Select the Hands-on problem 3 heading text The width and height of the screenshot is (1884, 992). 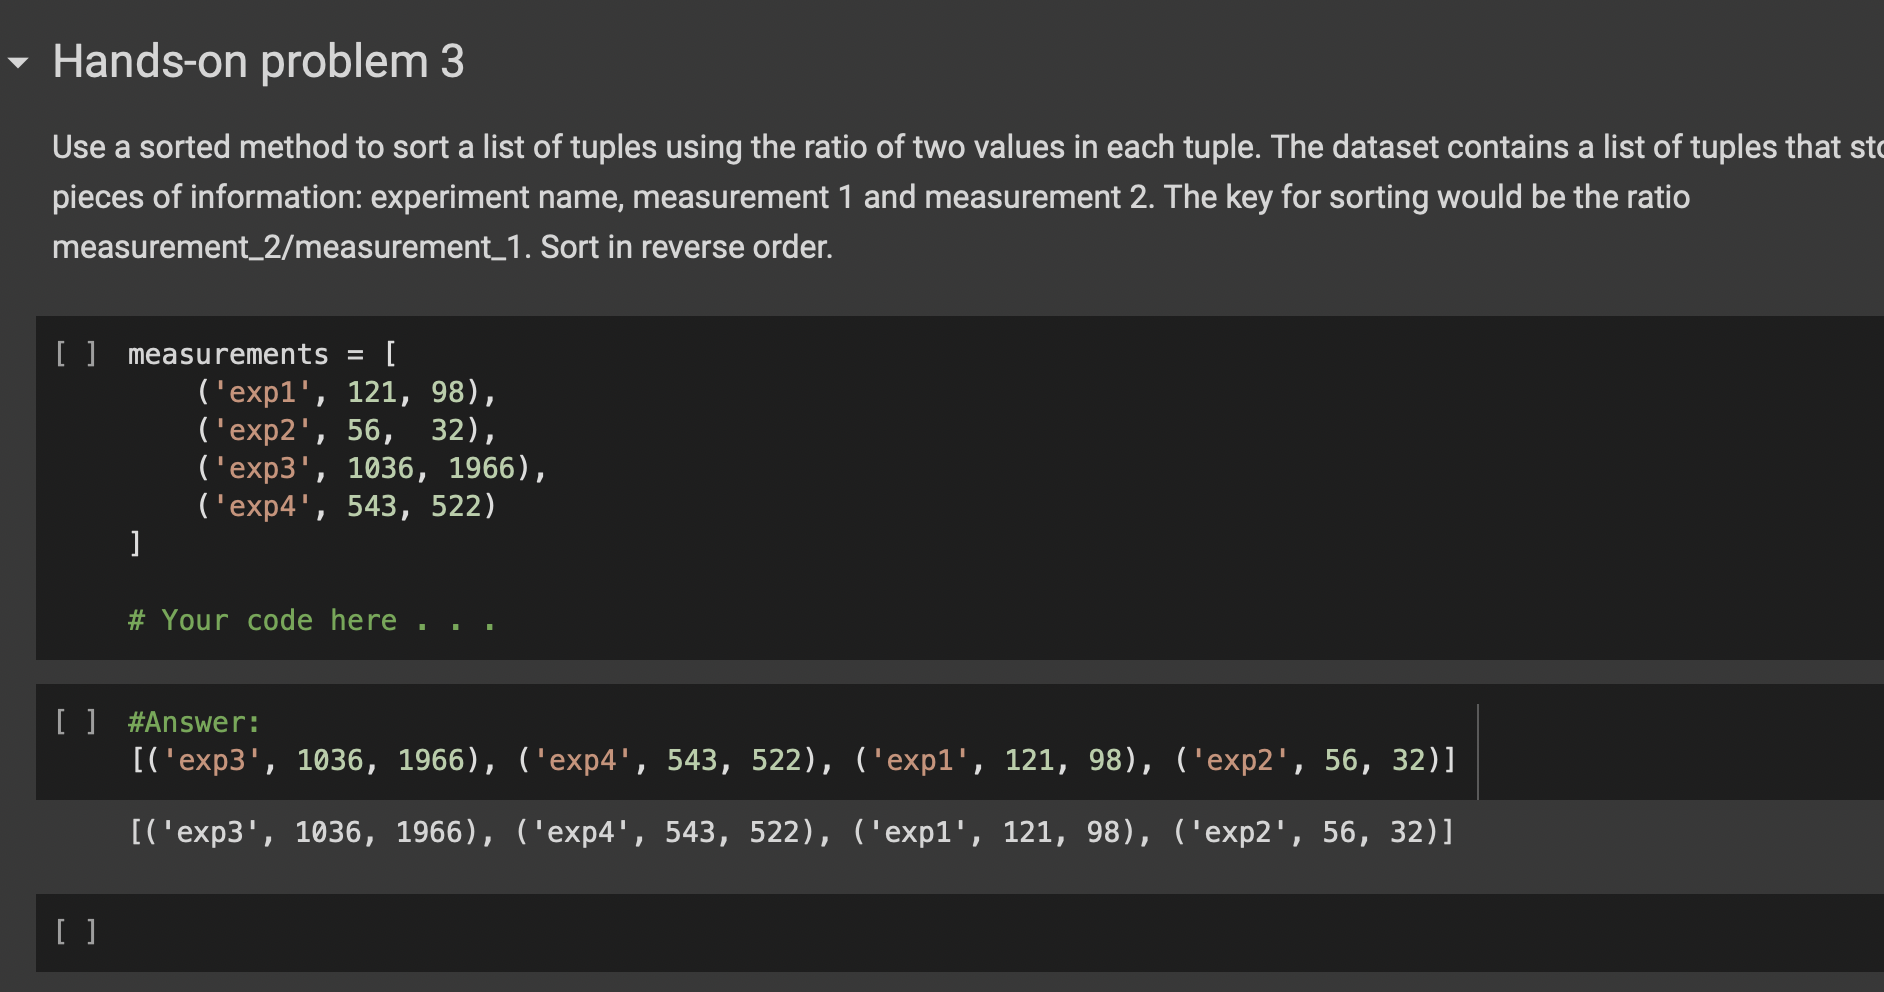click(259, 61)
